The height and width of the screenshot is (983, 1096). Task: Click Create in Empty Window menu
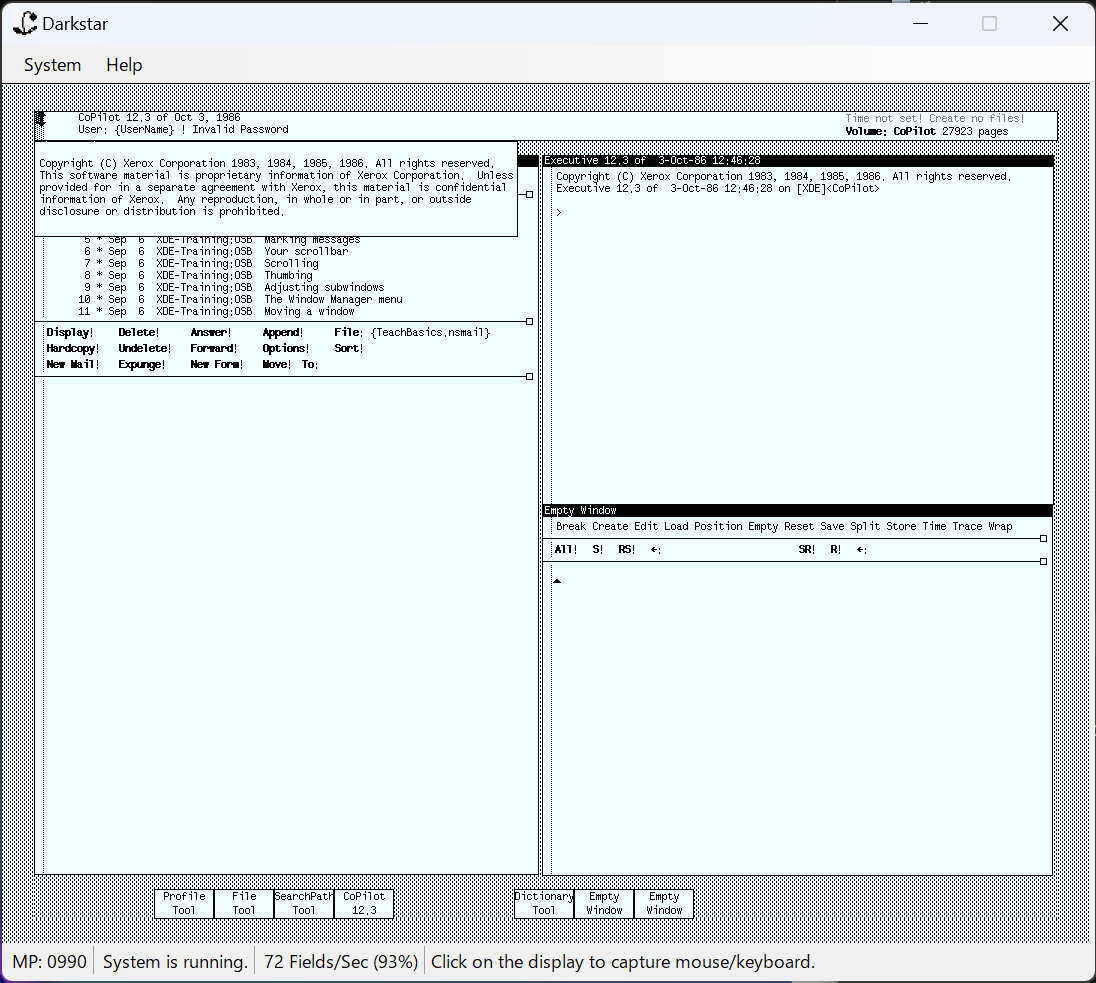pos(610,526)
